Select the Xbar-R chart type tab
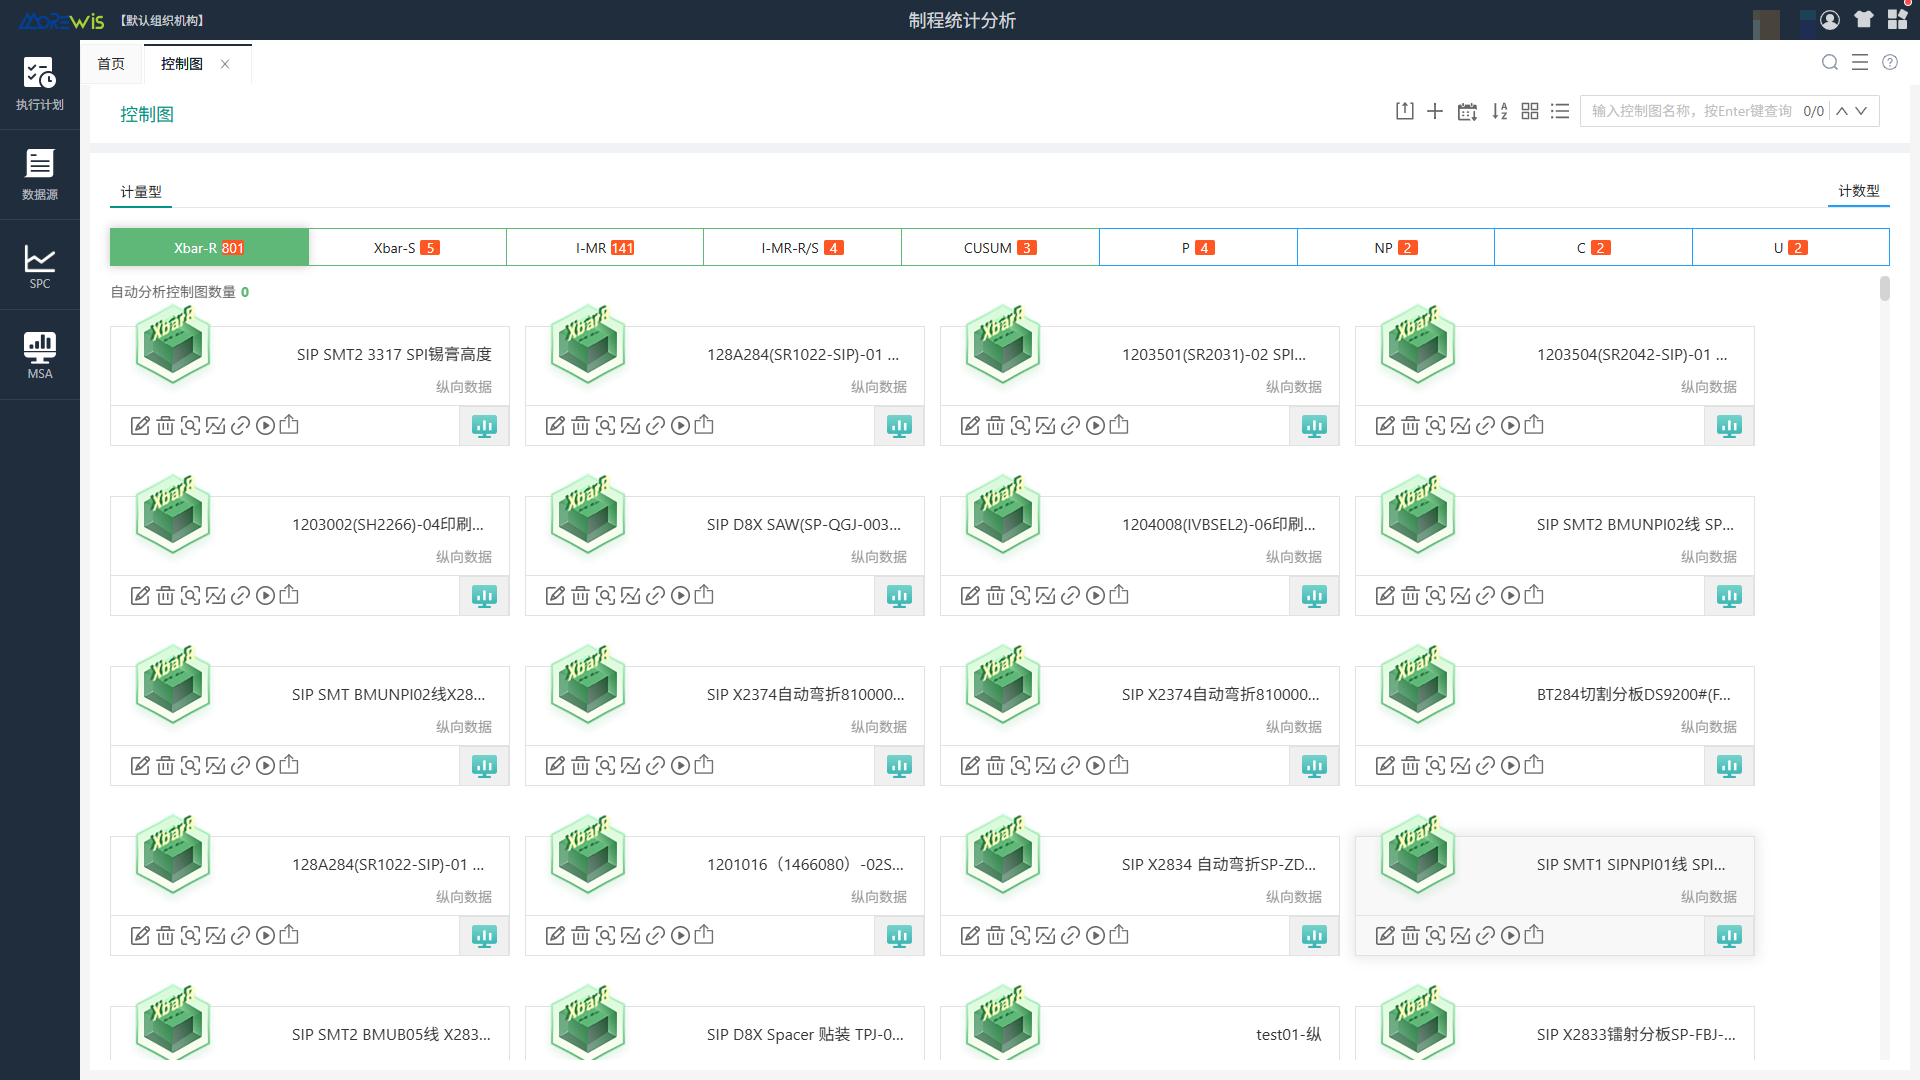 pyautogui.click(x=209, y=247)
